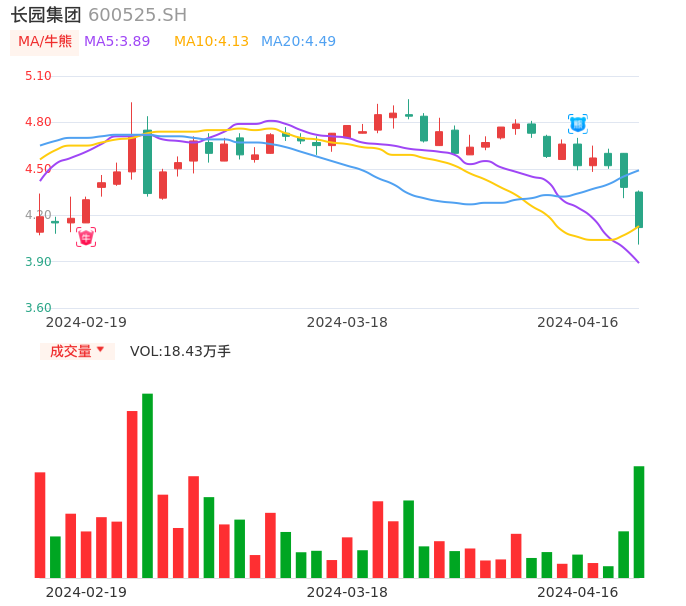This screenshot has width=686, height=606.
Task: Select the MA/牛熊 indicator tab
Action: [45, 42]
